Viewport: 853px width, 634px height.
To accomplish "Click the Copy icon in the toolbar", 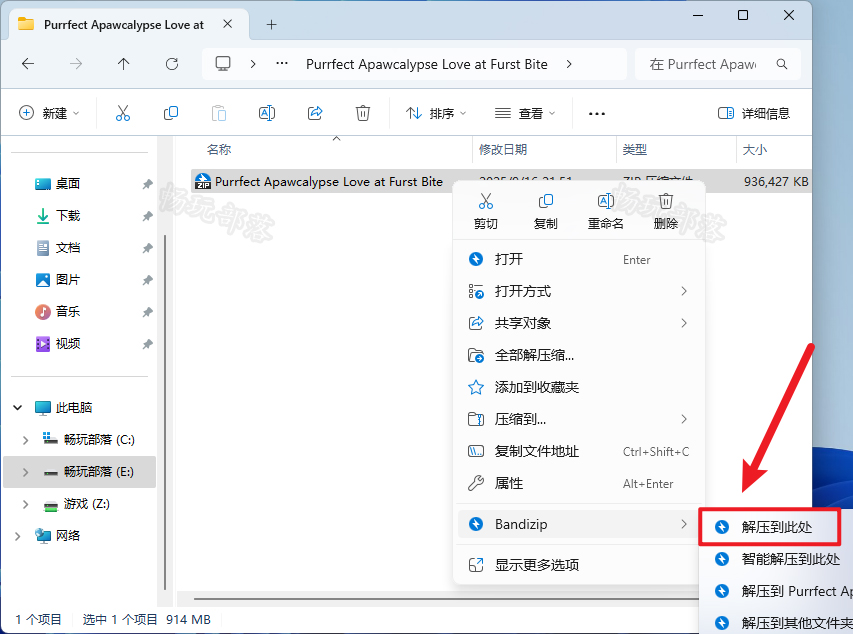I will (x=171, y=113).
